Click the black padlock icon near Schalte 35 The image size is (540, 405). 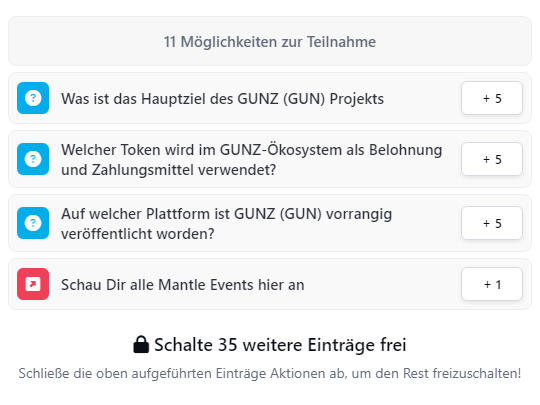tap(141, 344)
